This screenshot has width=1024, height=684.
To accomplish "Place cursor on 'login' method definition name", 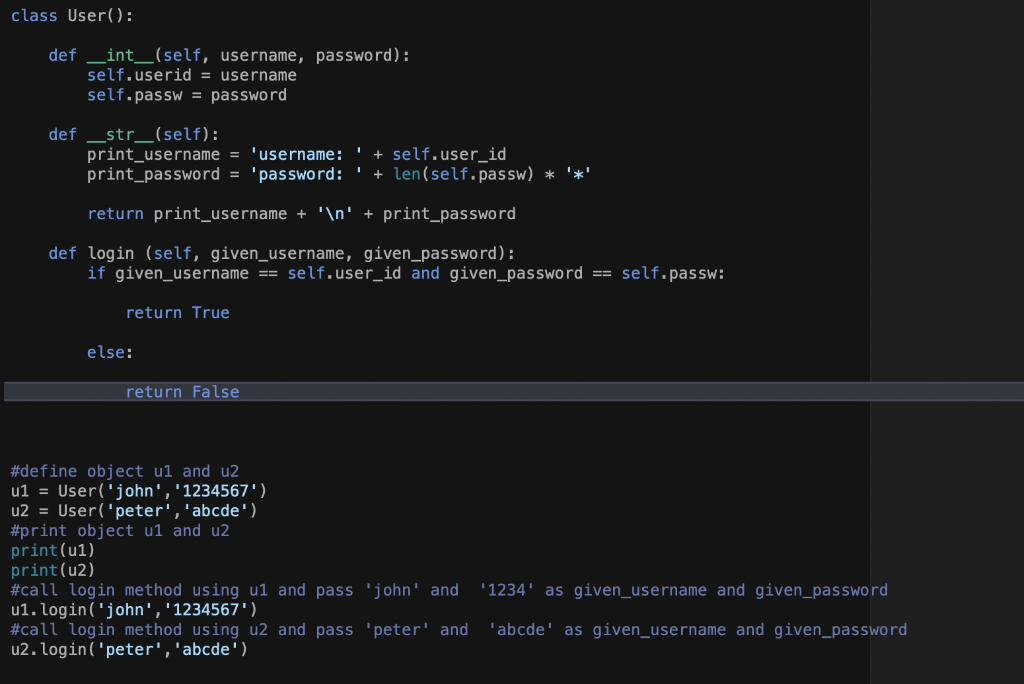I will point(110,253).
